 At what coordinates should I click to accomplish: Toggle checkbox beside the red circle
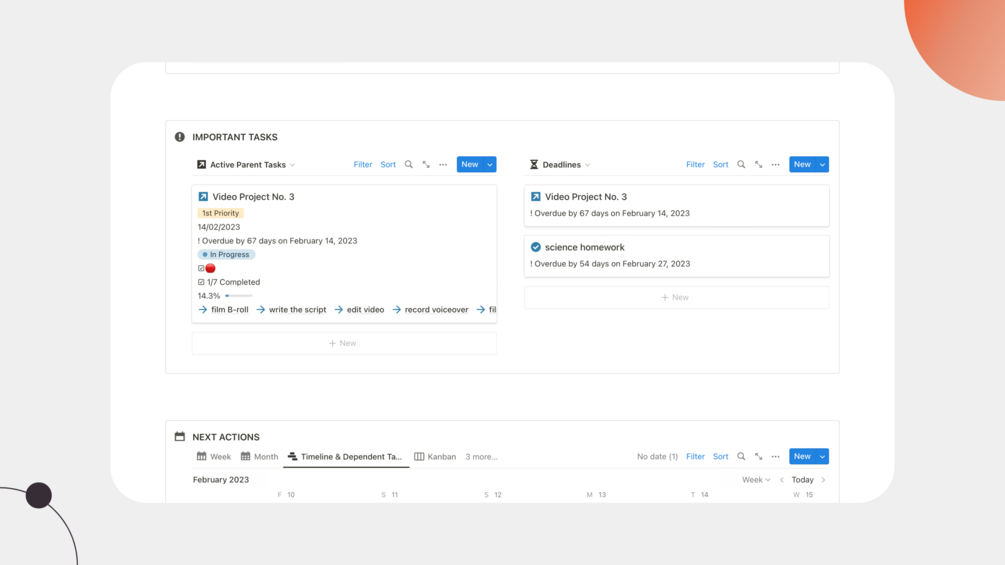(201, 268)
